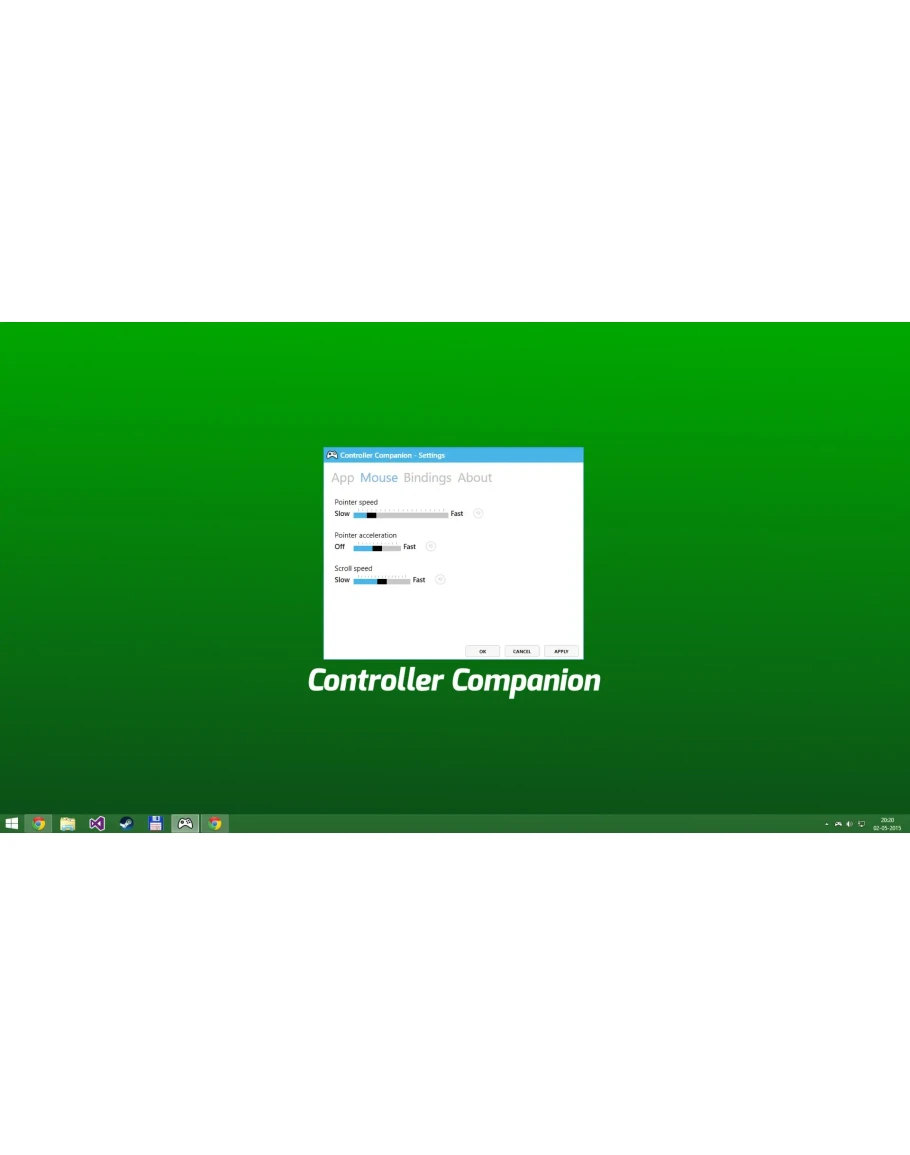Open the volume icon in the system tray
The width and height of the screenshot is (910, 1155).
(849, 824)
